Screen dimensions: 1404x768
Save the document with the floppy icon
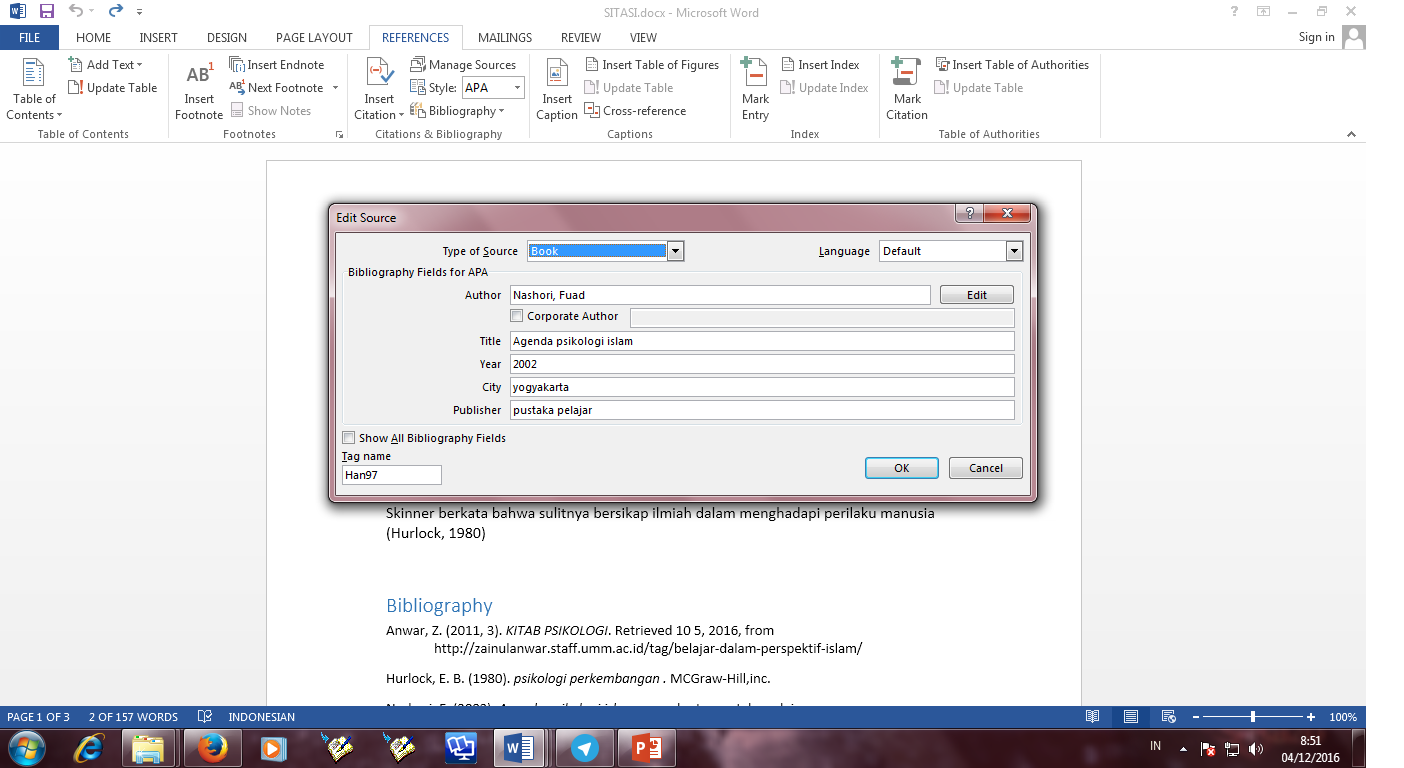coord(46,12)
